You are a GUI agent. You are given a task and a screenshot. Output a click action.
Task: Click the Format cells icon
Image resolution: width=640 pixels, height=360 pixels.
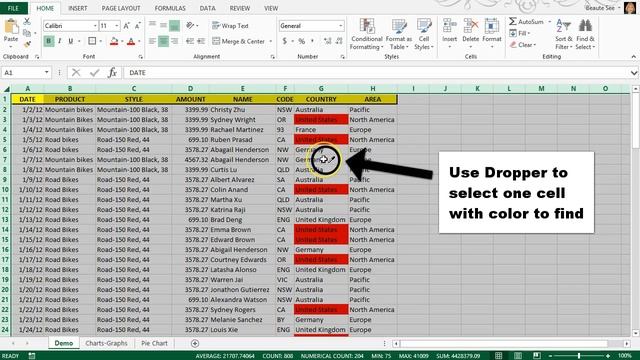pyautogui.click(x=491, y=26)
